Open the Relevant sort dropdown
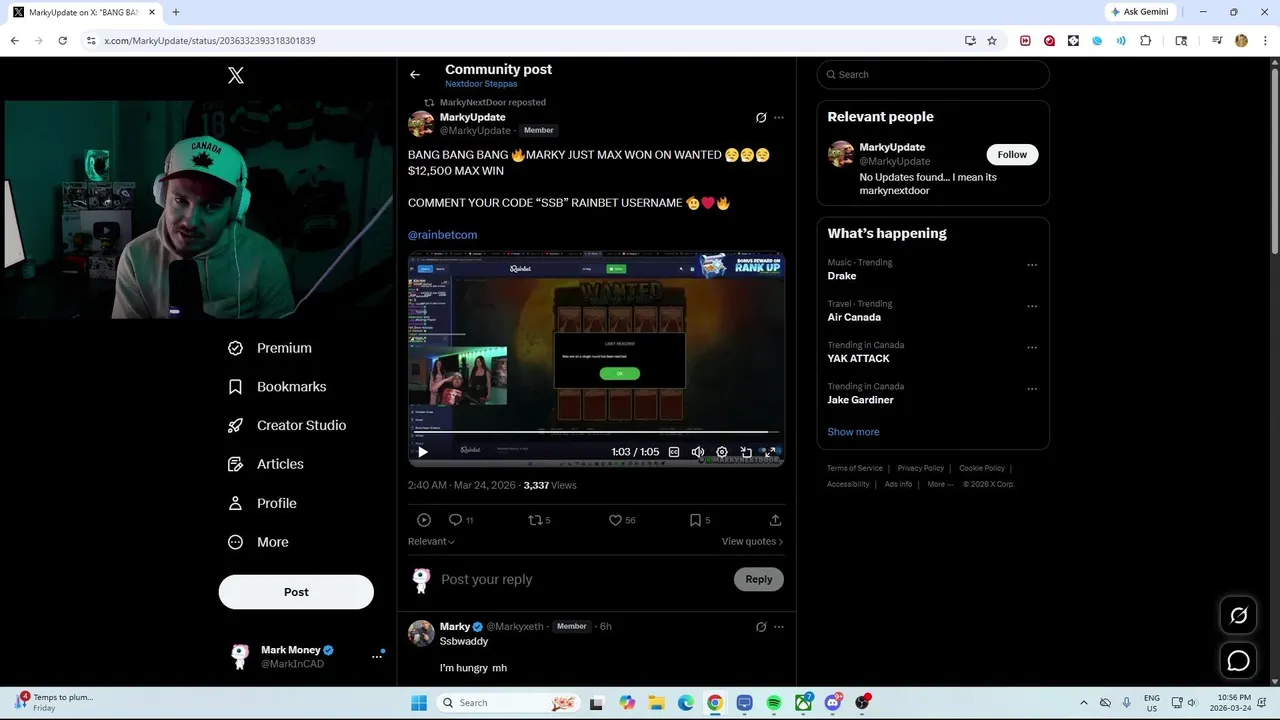The image size is (1280, 720). 431,541
